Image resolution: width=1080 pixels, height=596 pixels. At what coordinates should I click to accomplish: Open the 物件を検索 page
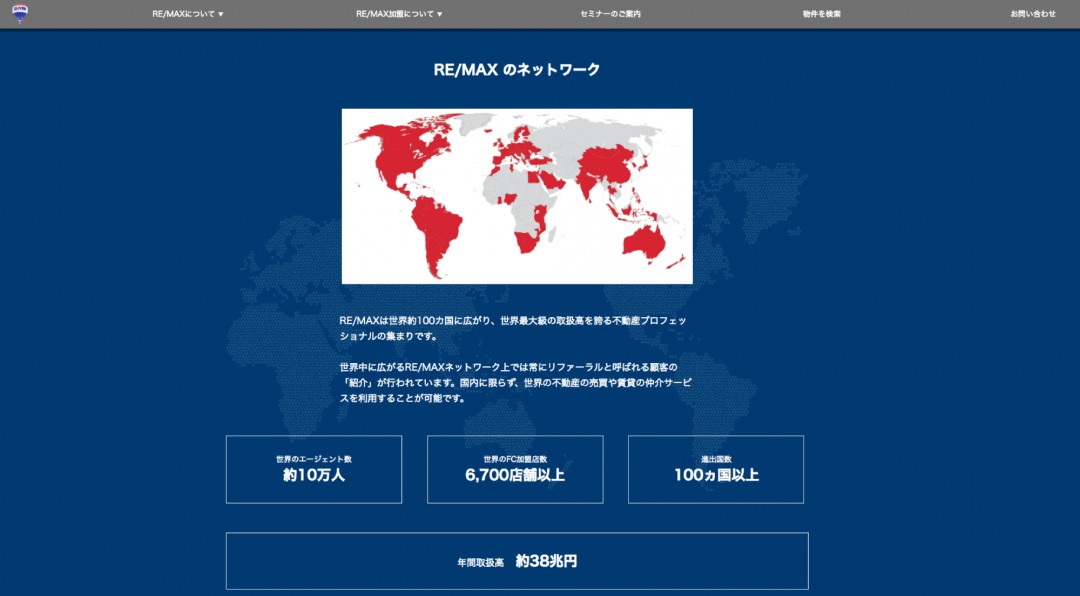821,14
